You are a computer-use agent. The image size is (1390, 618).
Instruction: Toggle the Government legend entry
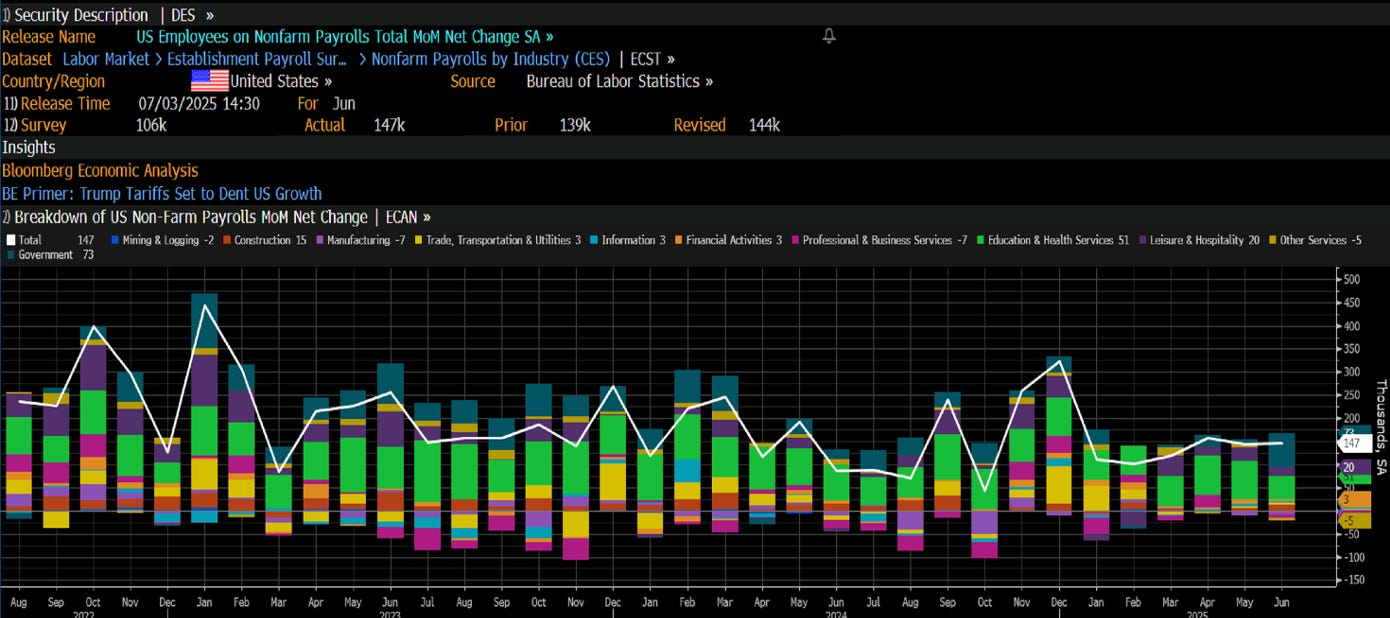click(49, 255)
